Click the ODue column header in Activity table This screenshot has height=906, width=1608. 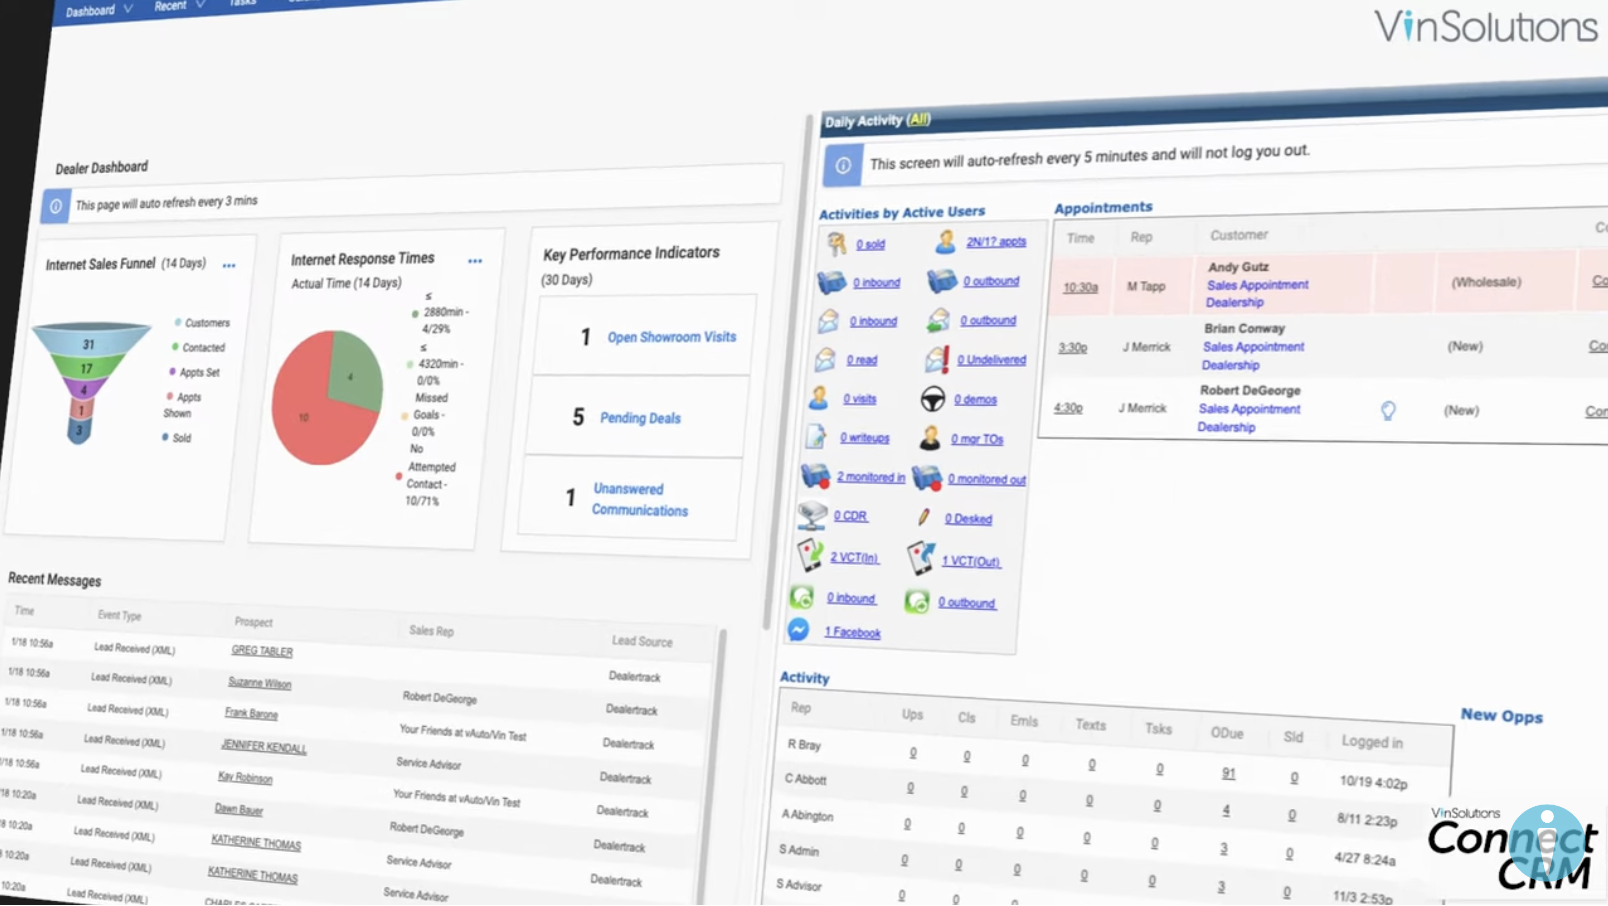point(1227,733)
